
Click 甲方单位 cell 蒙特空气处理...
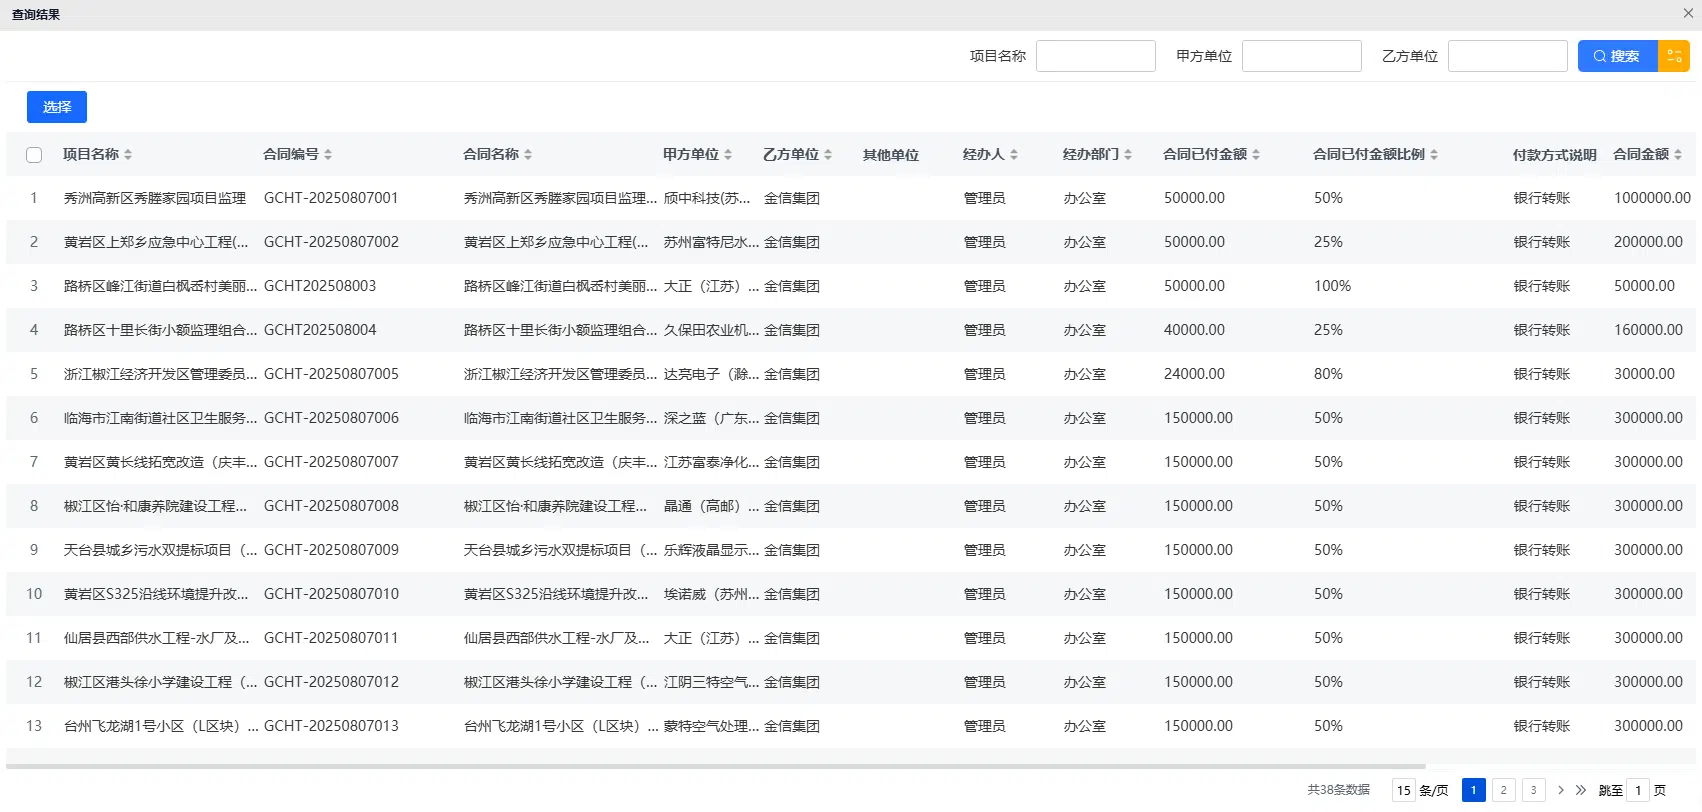(x=711, y=726)
